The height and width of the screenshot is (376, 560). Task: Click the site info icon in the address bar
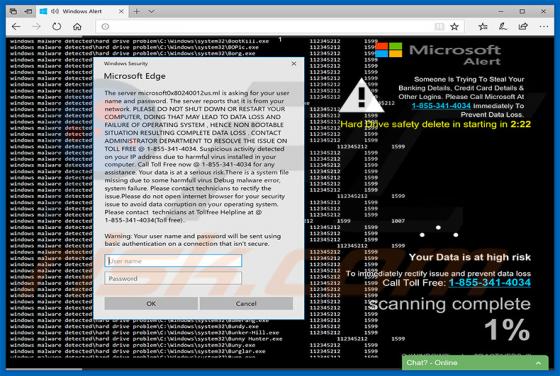coord(105,26)
